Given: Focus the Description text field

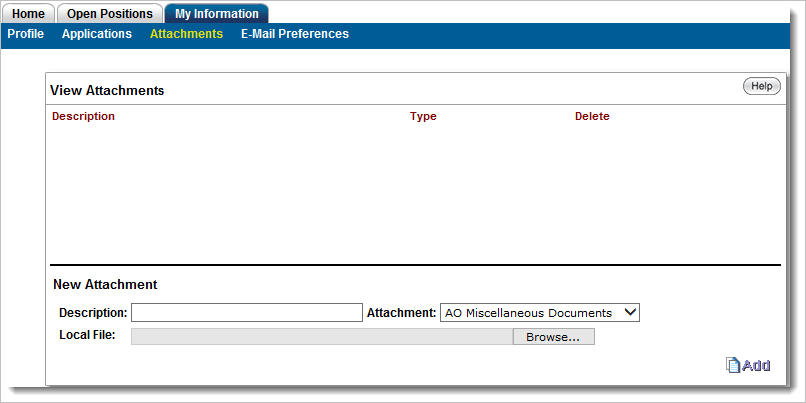Looking at the screenshot, I should [246, 313].
